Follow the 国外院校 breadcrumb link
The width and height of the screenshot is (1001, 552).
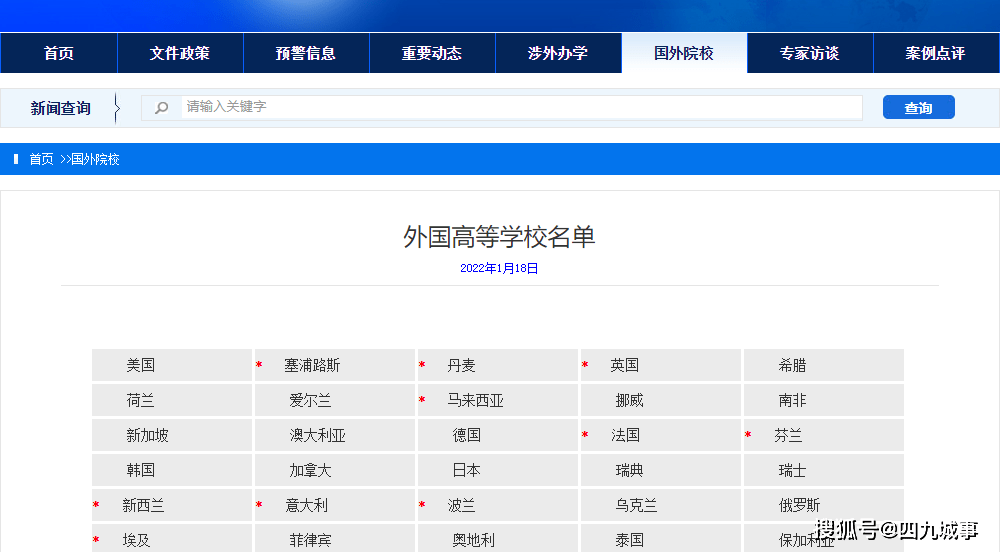(95, 159)
